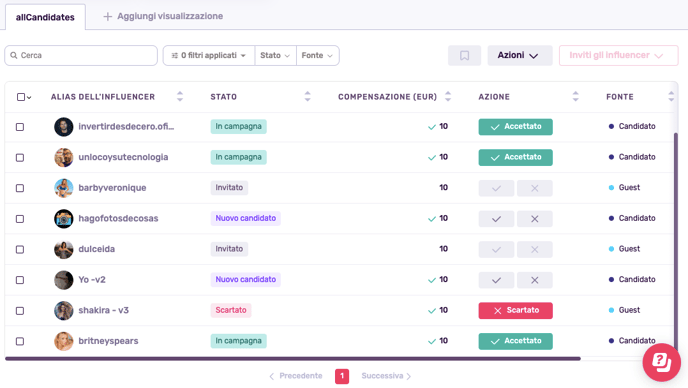Toggle the select-all header checkbox
The width and height of the screenshot is (688, 388).
tap(21, 97)
